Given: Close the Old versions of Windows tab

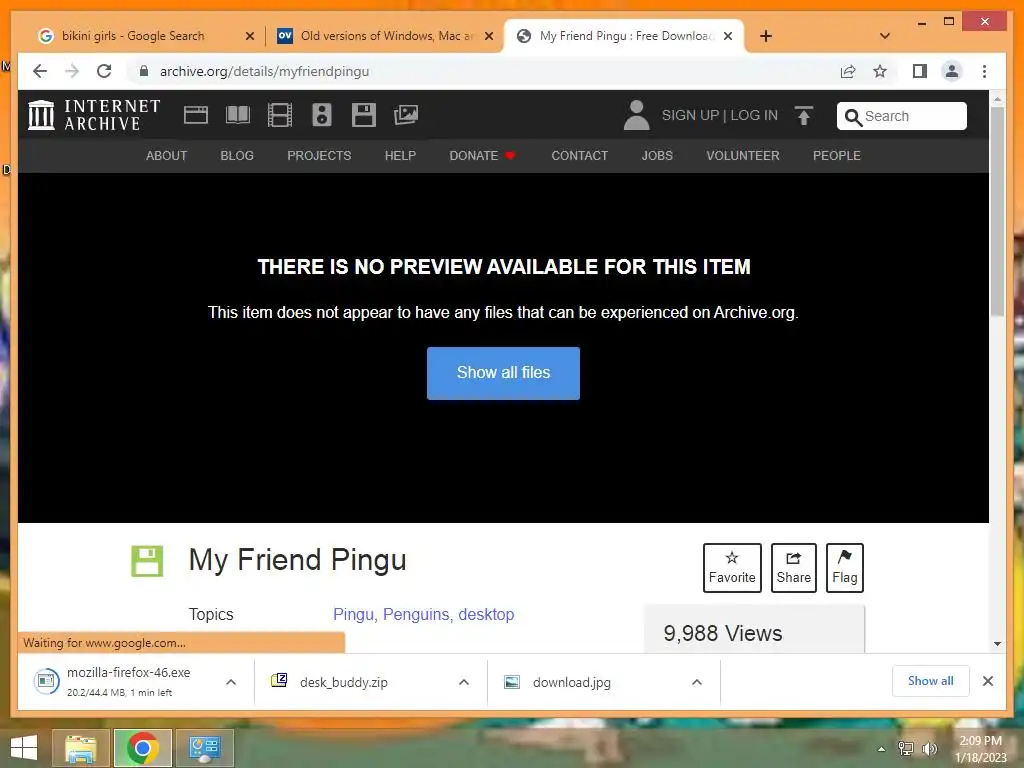Looking at the screenshot, I should pyautogui.click(x=488, y=36).
